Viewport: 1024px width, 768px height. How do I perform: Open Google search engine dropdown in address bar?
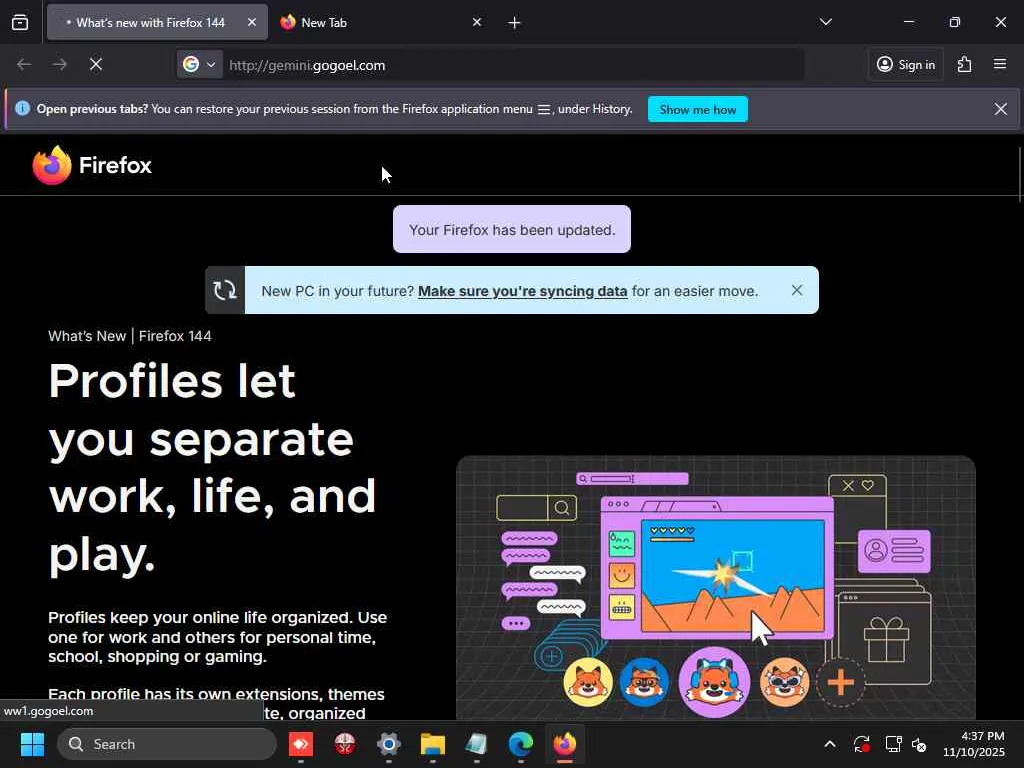tap(199, 64)
